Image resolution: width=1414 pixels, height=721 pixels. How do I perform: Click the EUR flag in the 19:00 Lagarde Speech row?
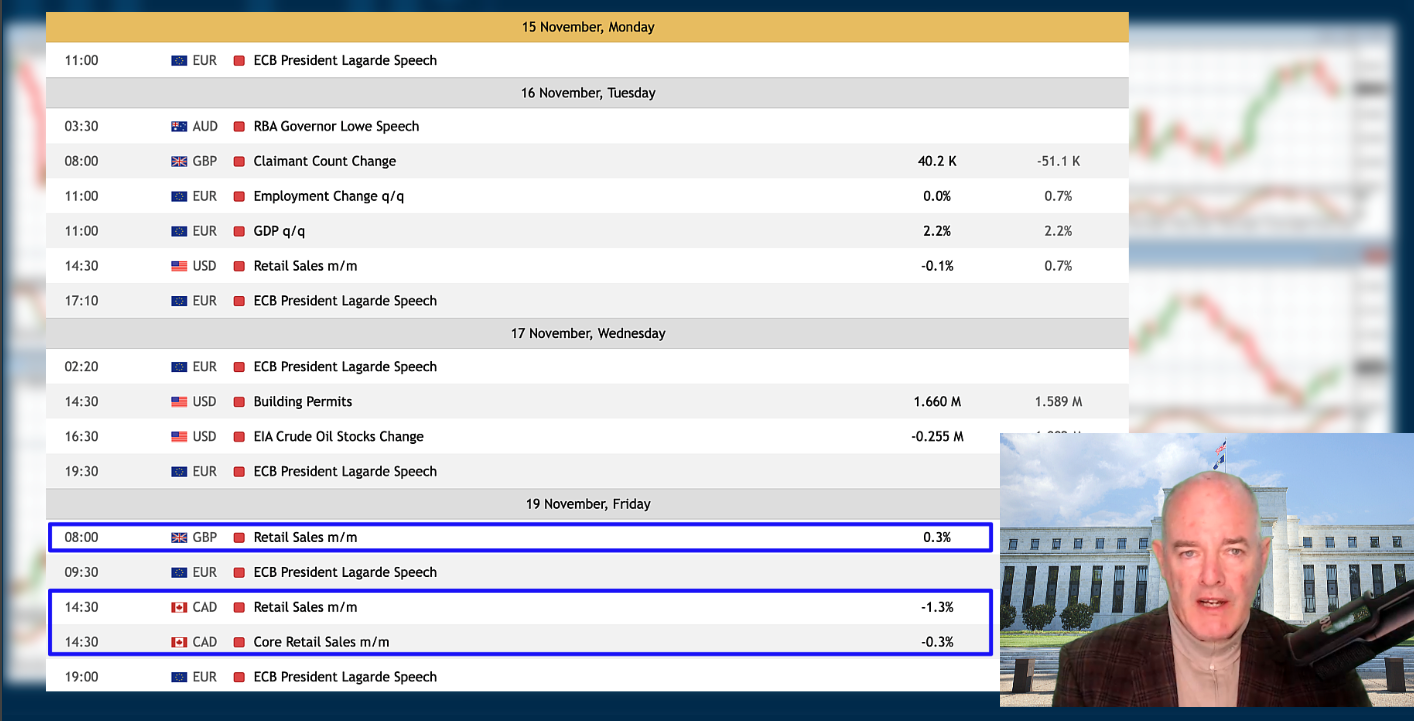click(x=179, y=677)
